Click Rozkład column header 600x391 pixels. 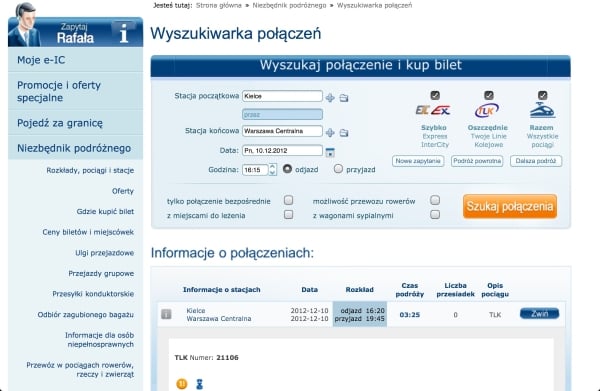tap(359, 290)
